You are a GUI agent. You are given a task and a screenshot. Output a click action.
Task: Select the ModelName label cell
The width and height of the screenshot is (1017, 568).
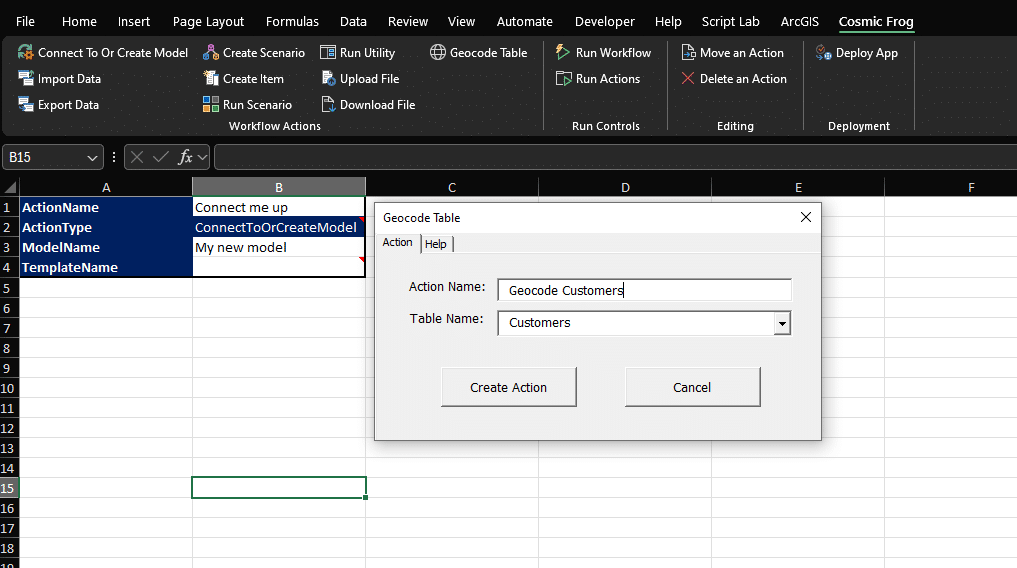tap(106, 248)
